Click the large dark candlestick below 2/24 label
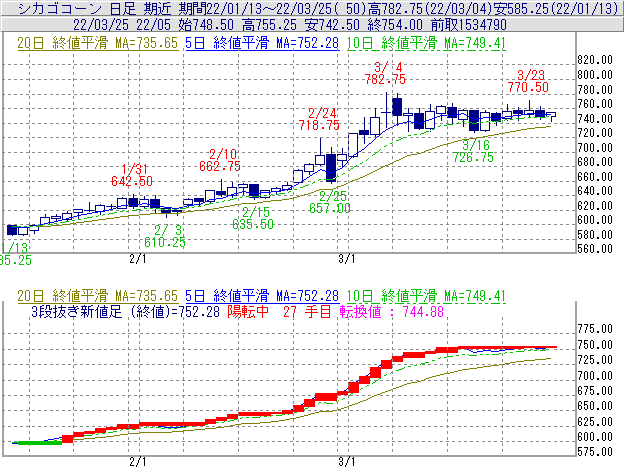 (x=331, y=167)
